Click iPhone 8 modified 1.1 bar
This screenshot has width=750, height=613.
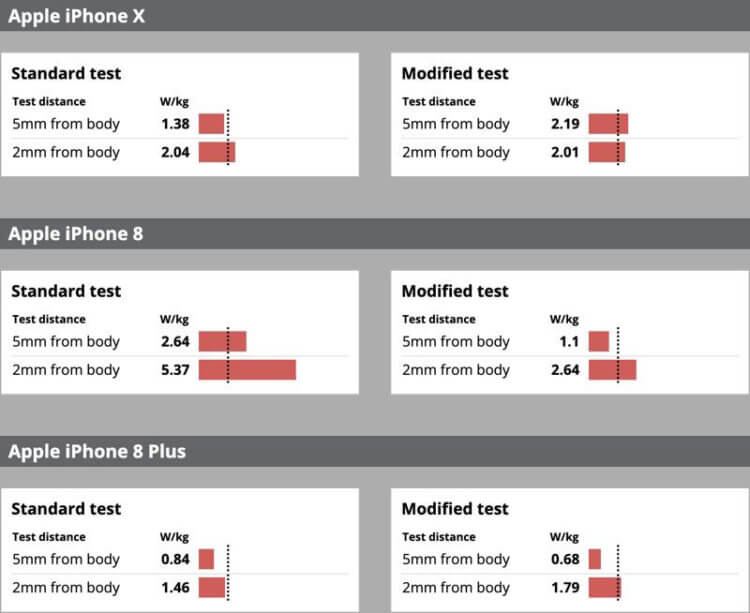(x=599, y=341)
